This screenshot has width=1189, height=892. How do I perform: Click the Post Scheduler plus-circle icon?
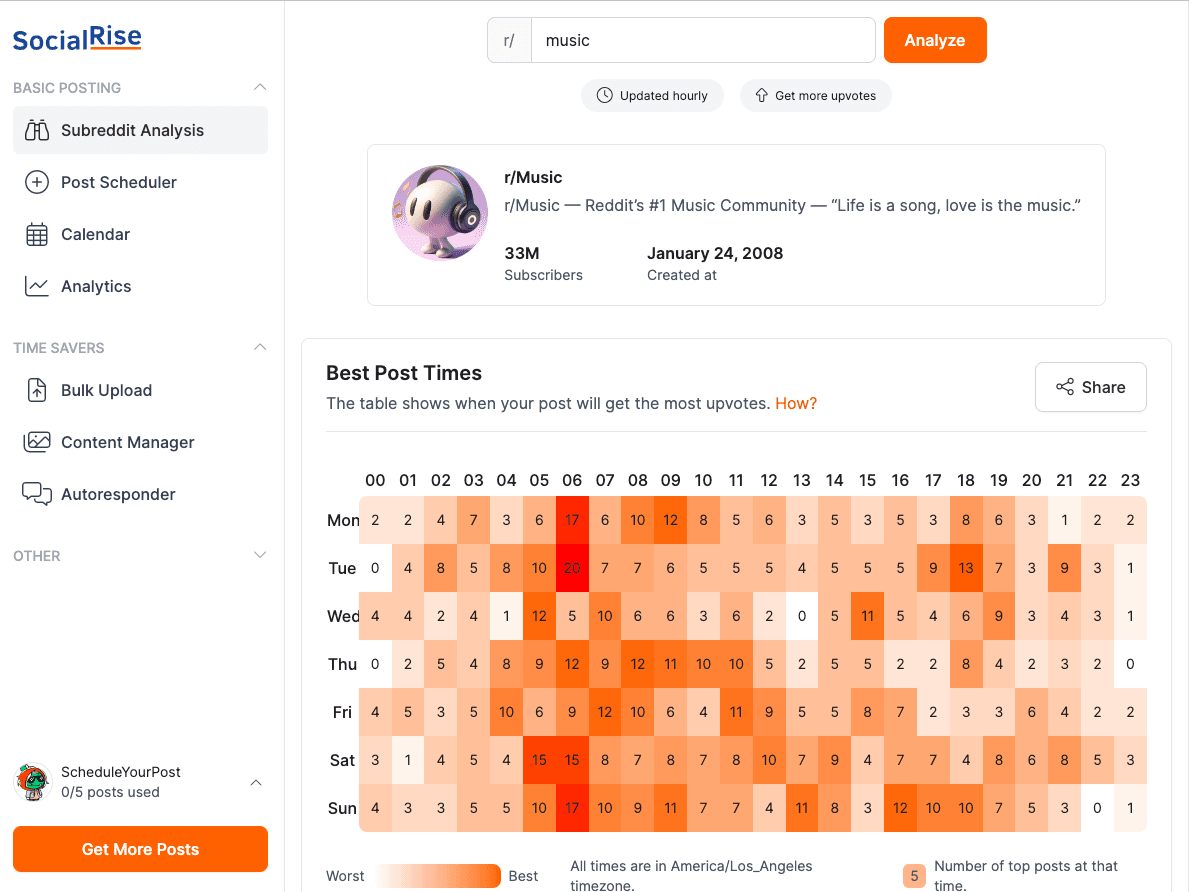tap(37, 182)
